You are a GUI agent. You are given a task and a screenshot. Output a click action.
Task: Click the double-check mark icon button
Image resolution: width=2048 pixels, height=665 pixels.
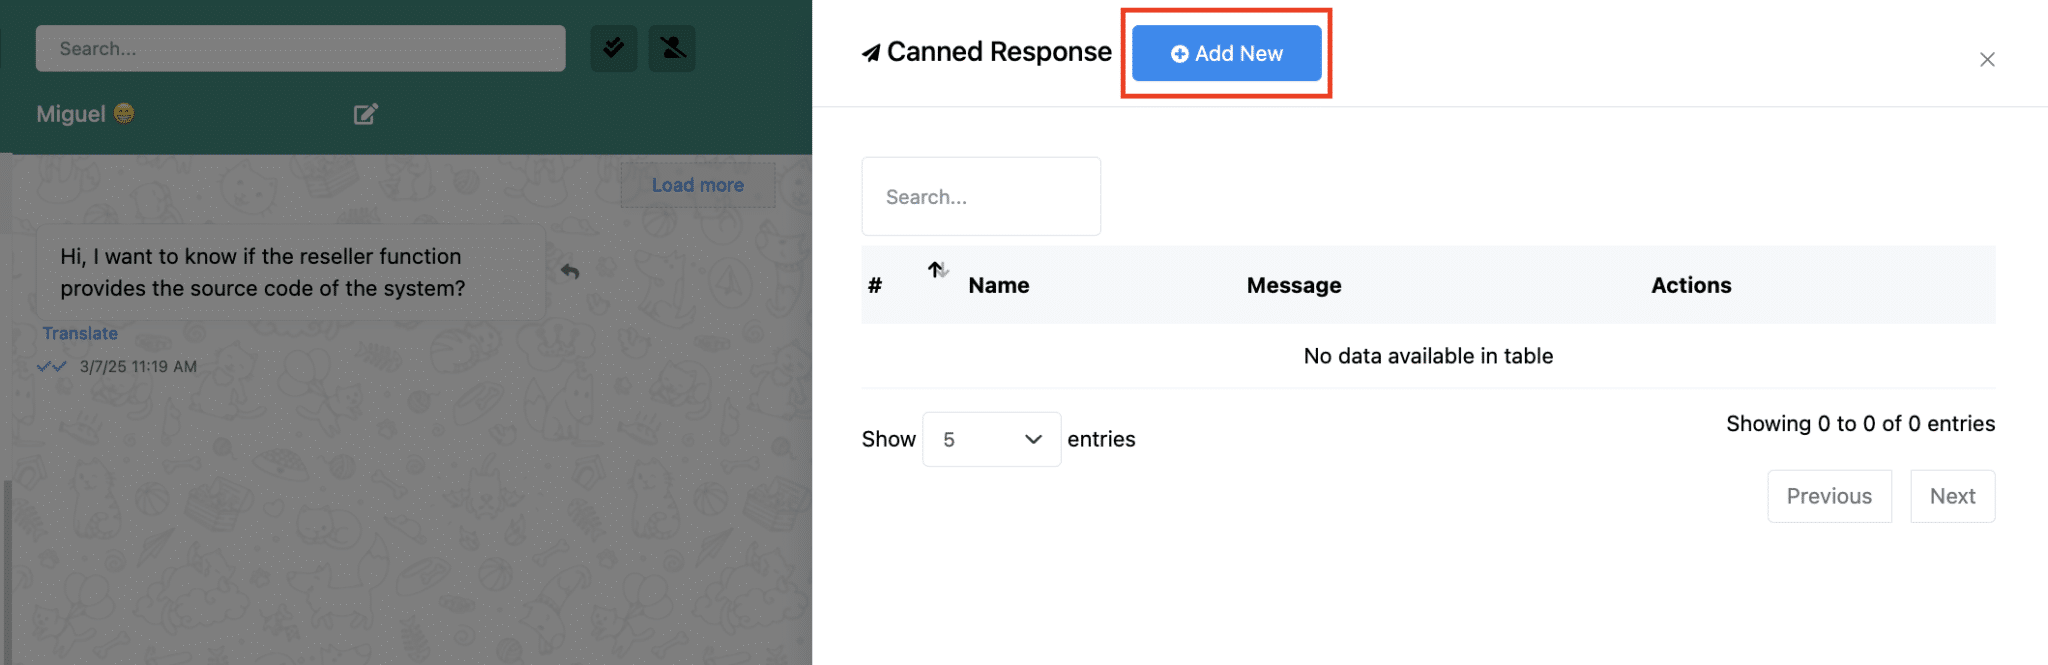[x=613, y=48]
